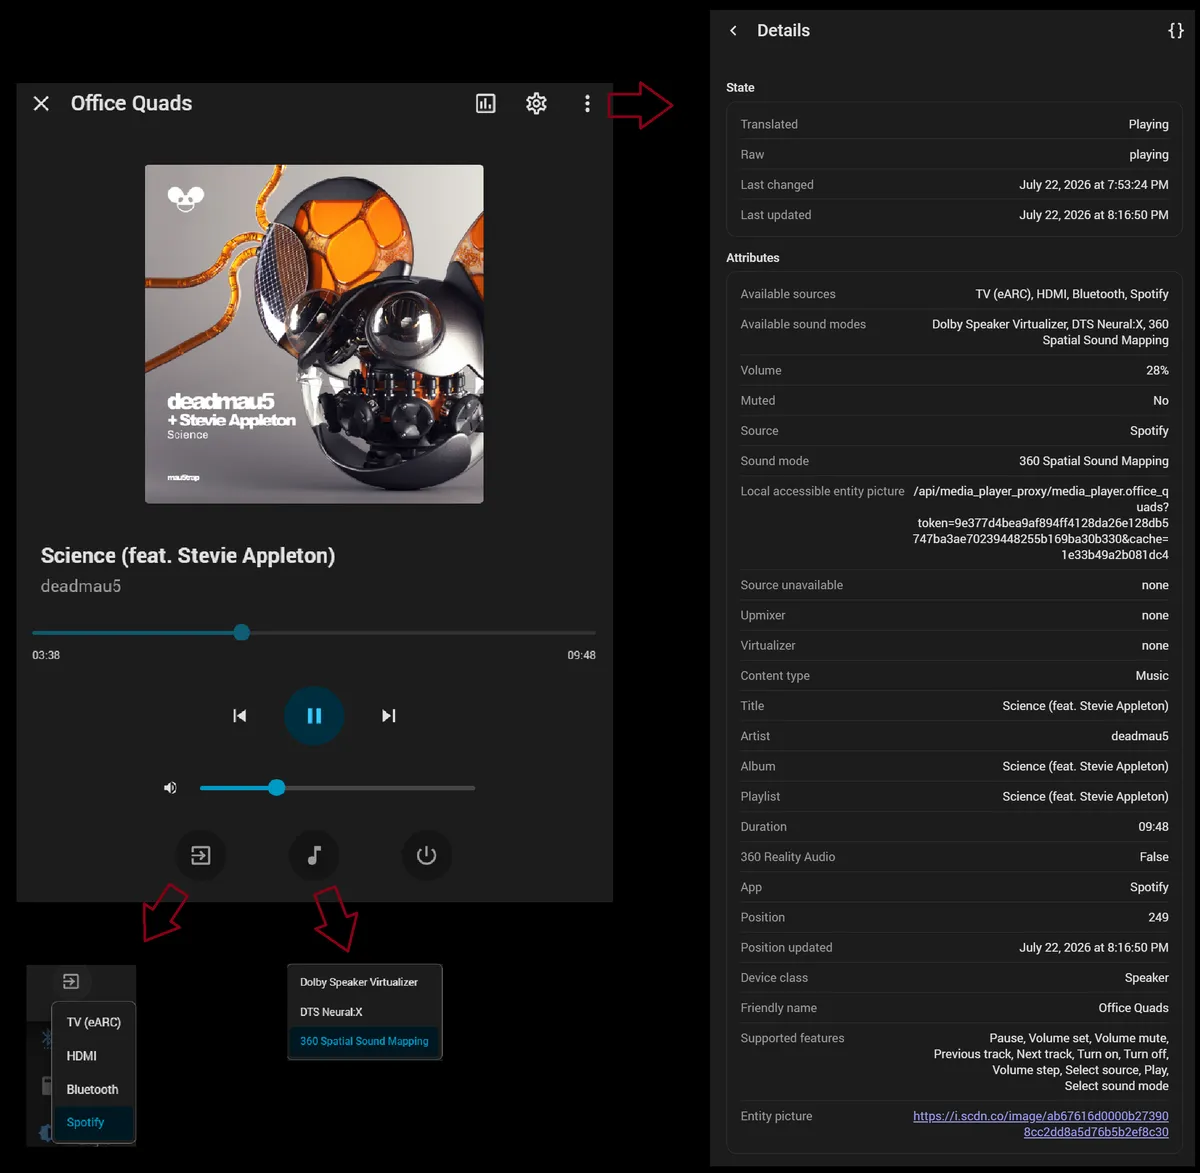Select HDMI source
This screenshot has height=1173, width=1200.
pyautogui.click(x=93, y=1056)
